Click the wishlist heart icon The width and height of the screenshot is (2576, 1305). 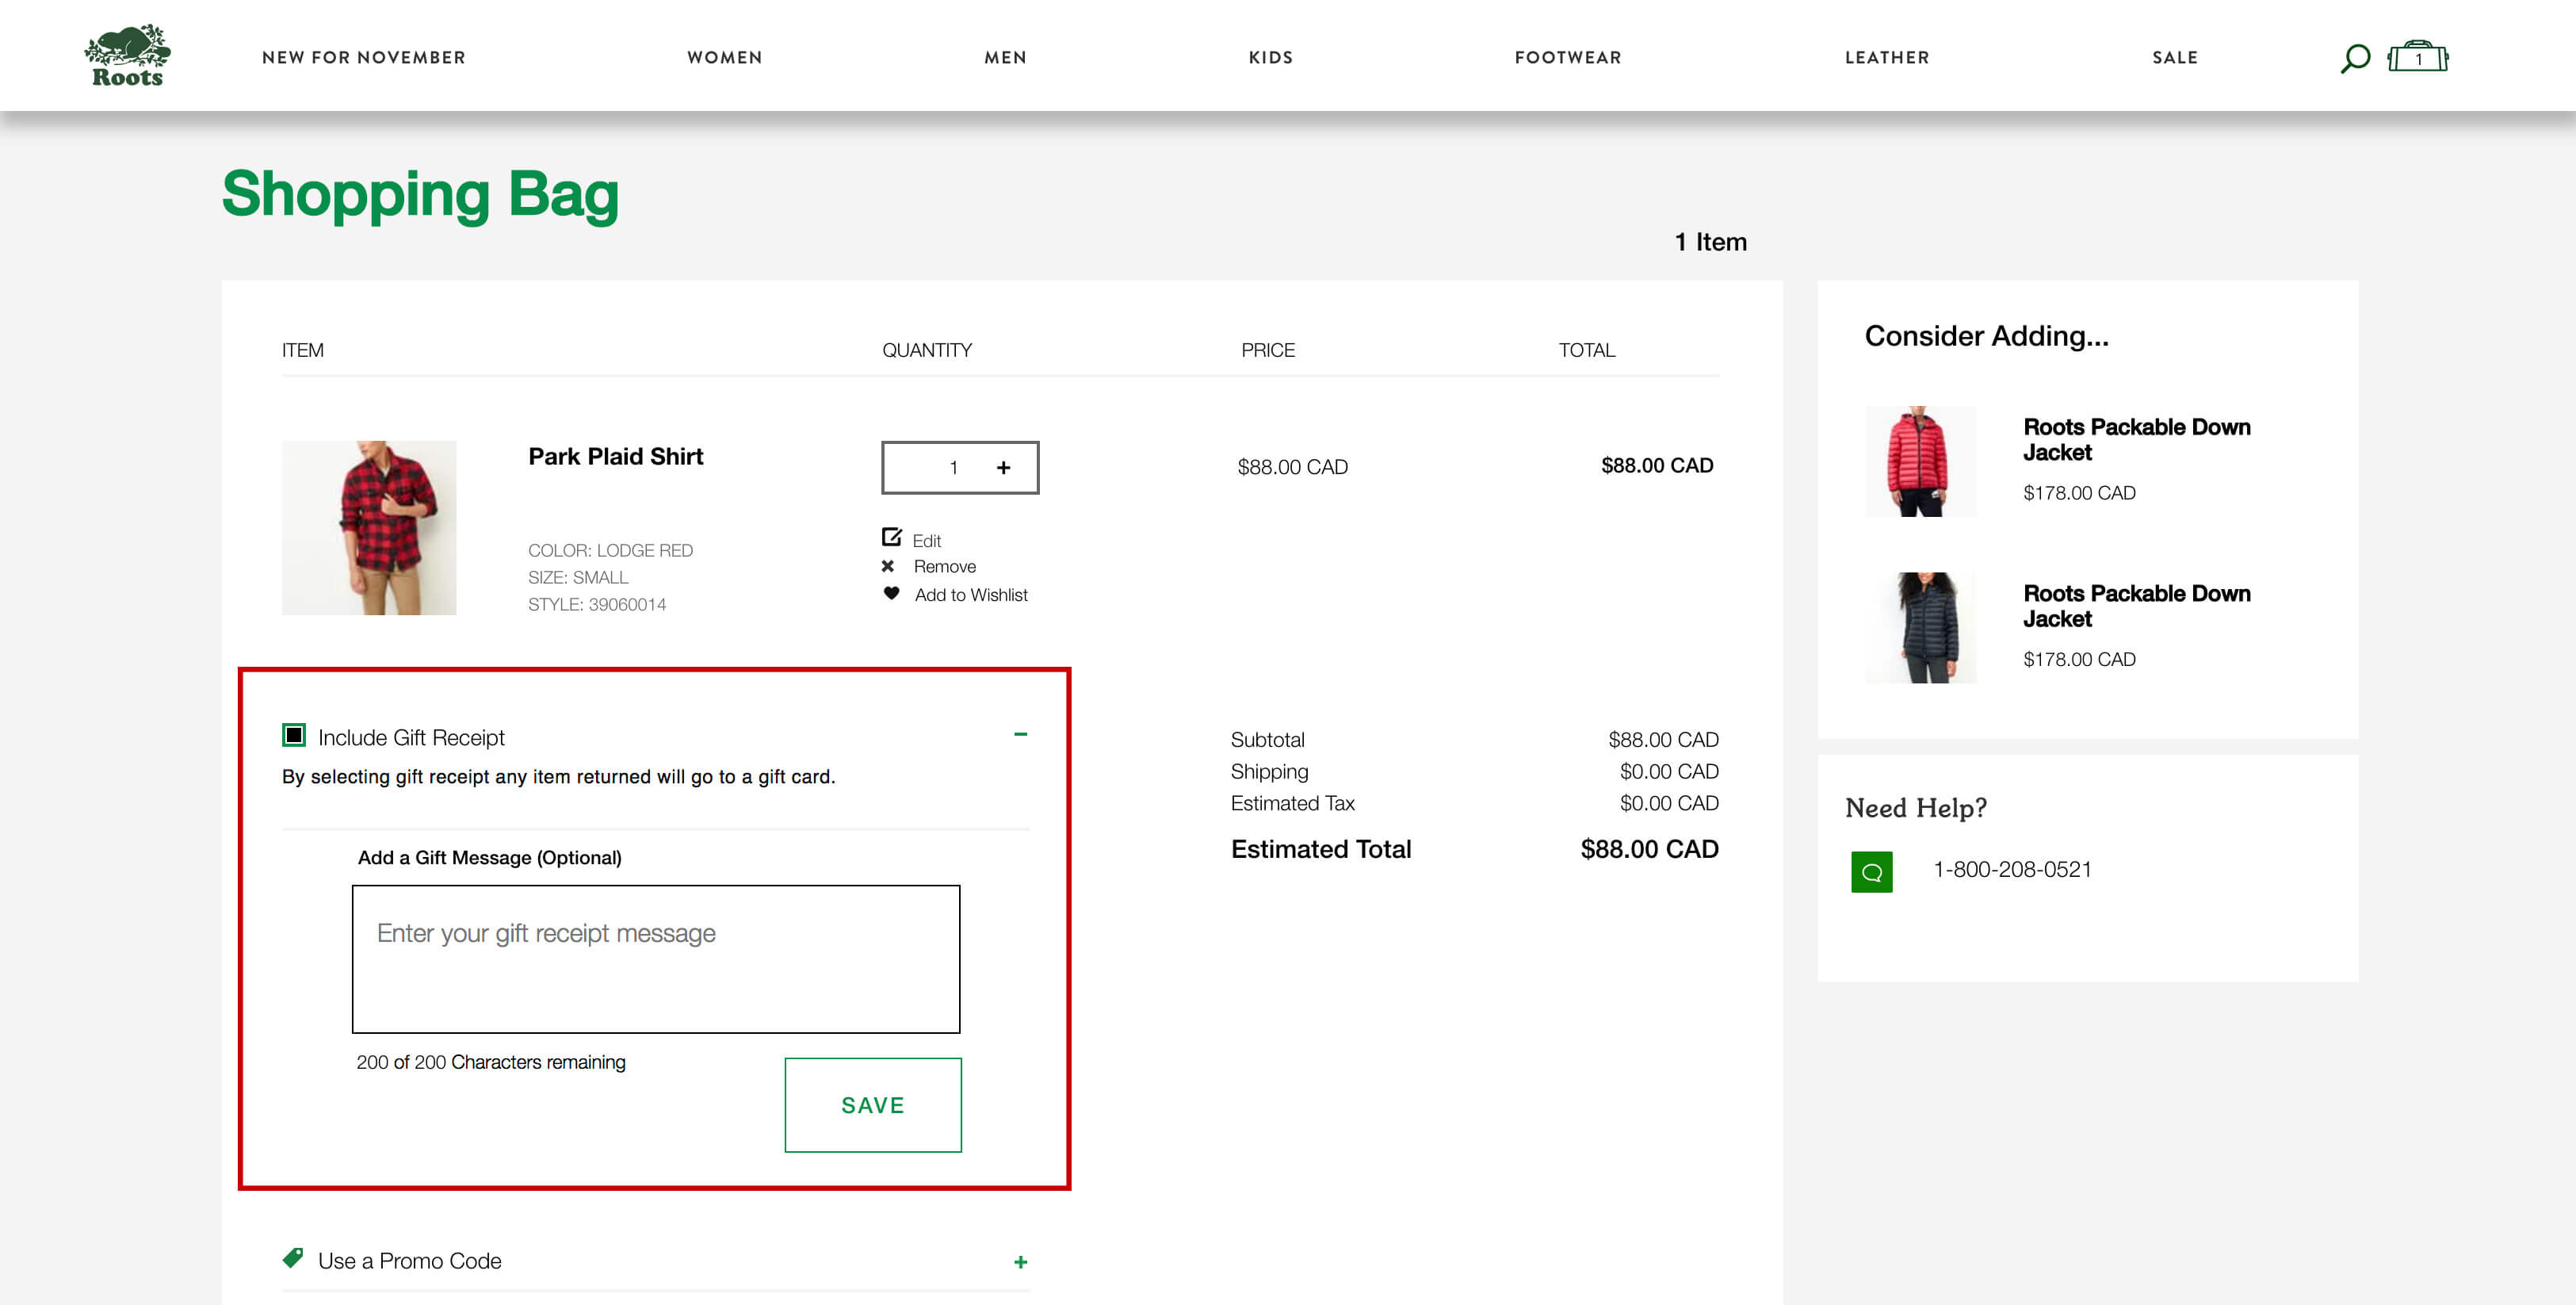coord(891,593)
